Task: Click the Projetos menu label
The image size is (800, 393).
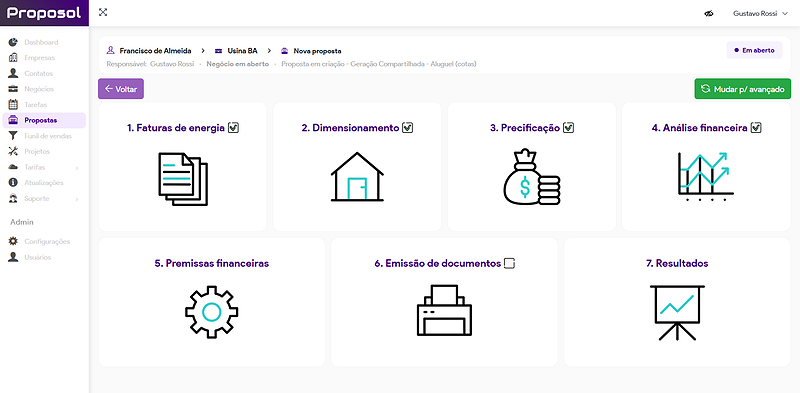Action: pyautogui.click(x=37, y=152)
